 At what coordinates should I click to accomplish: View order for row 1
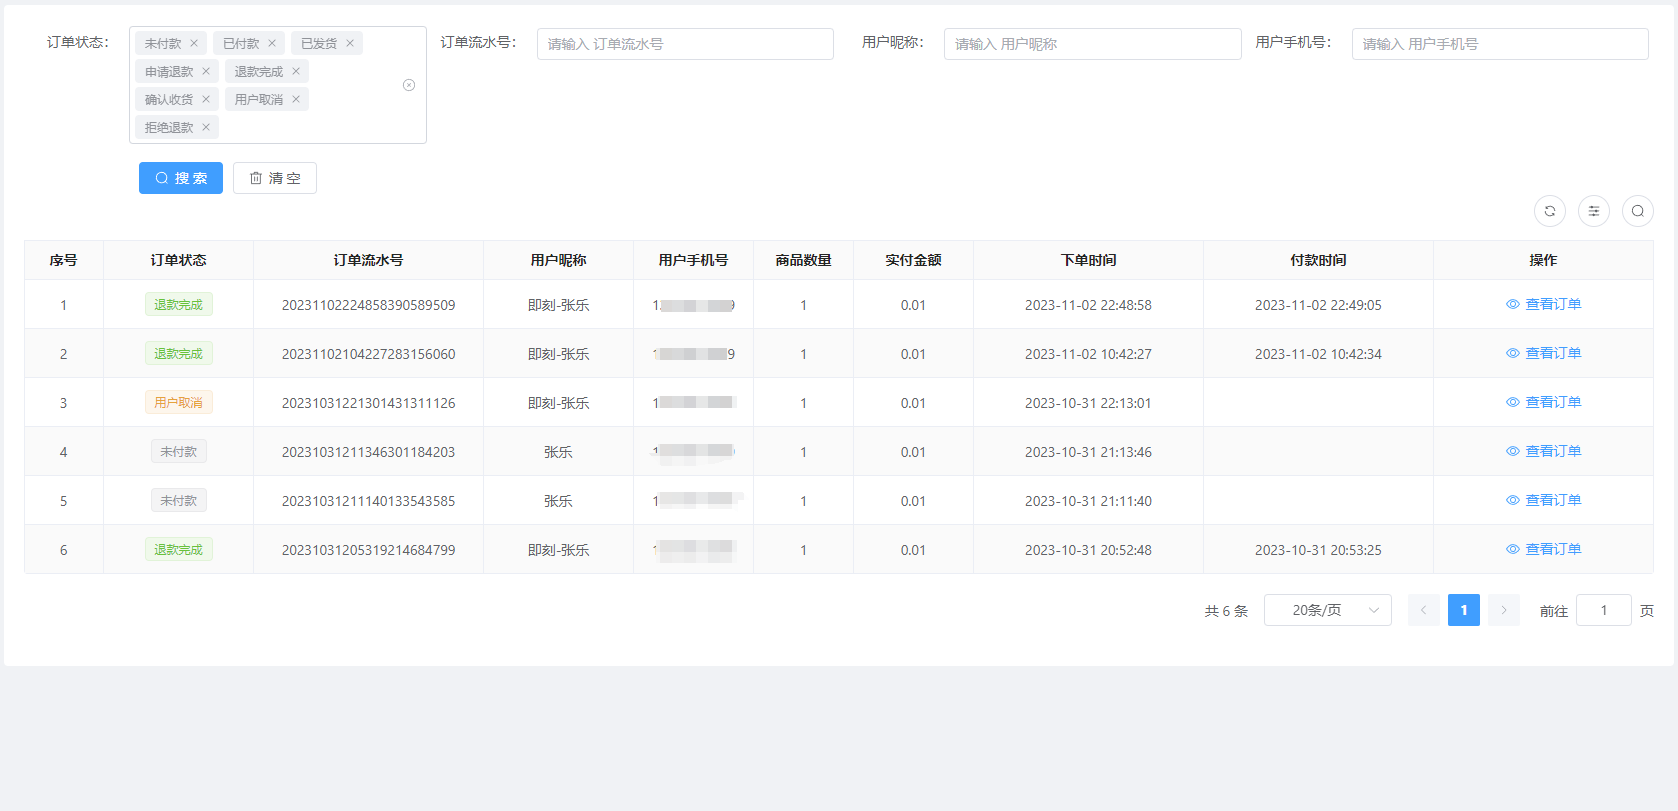pyautogui.click(x=1543, y=305)
